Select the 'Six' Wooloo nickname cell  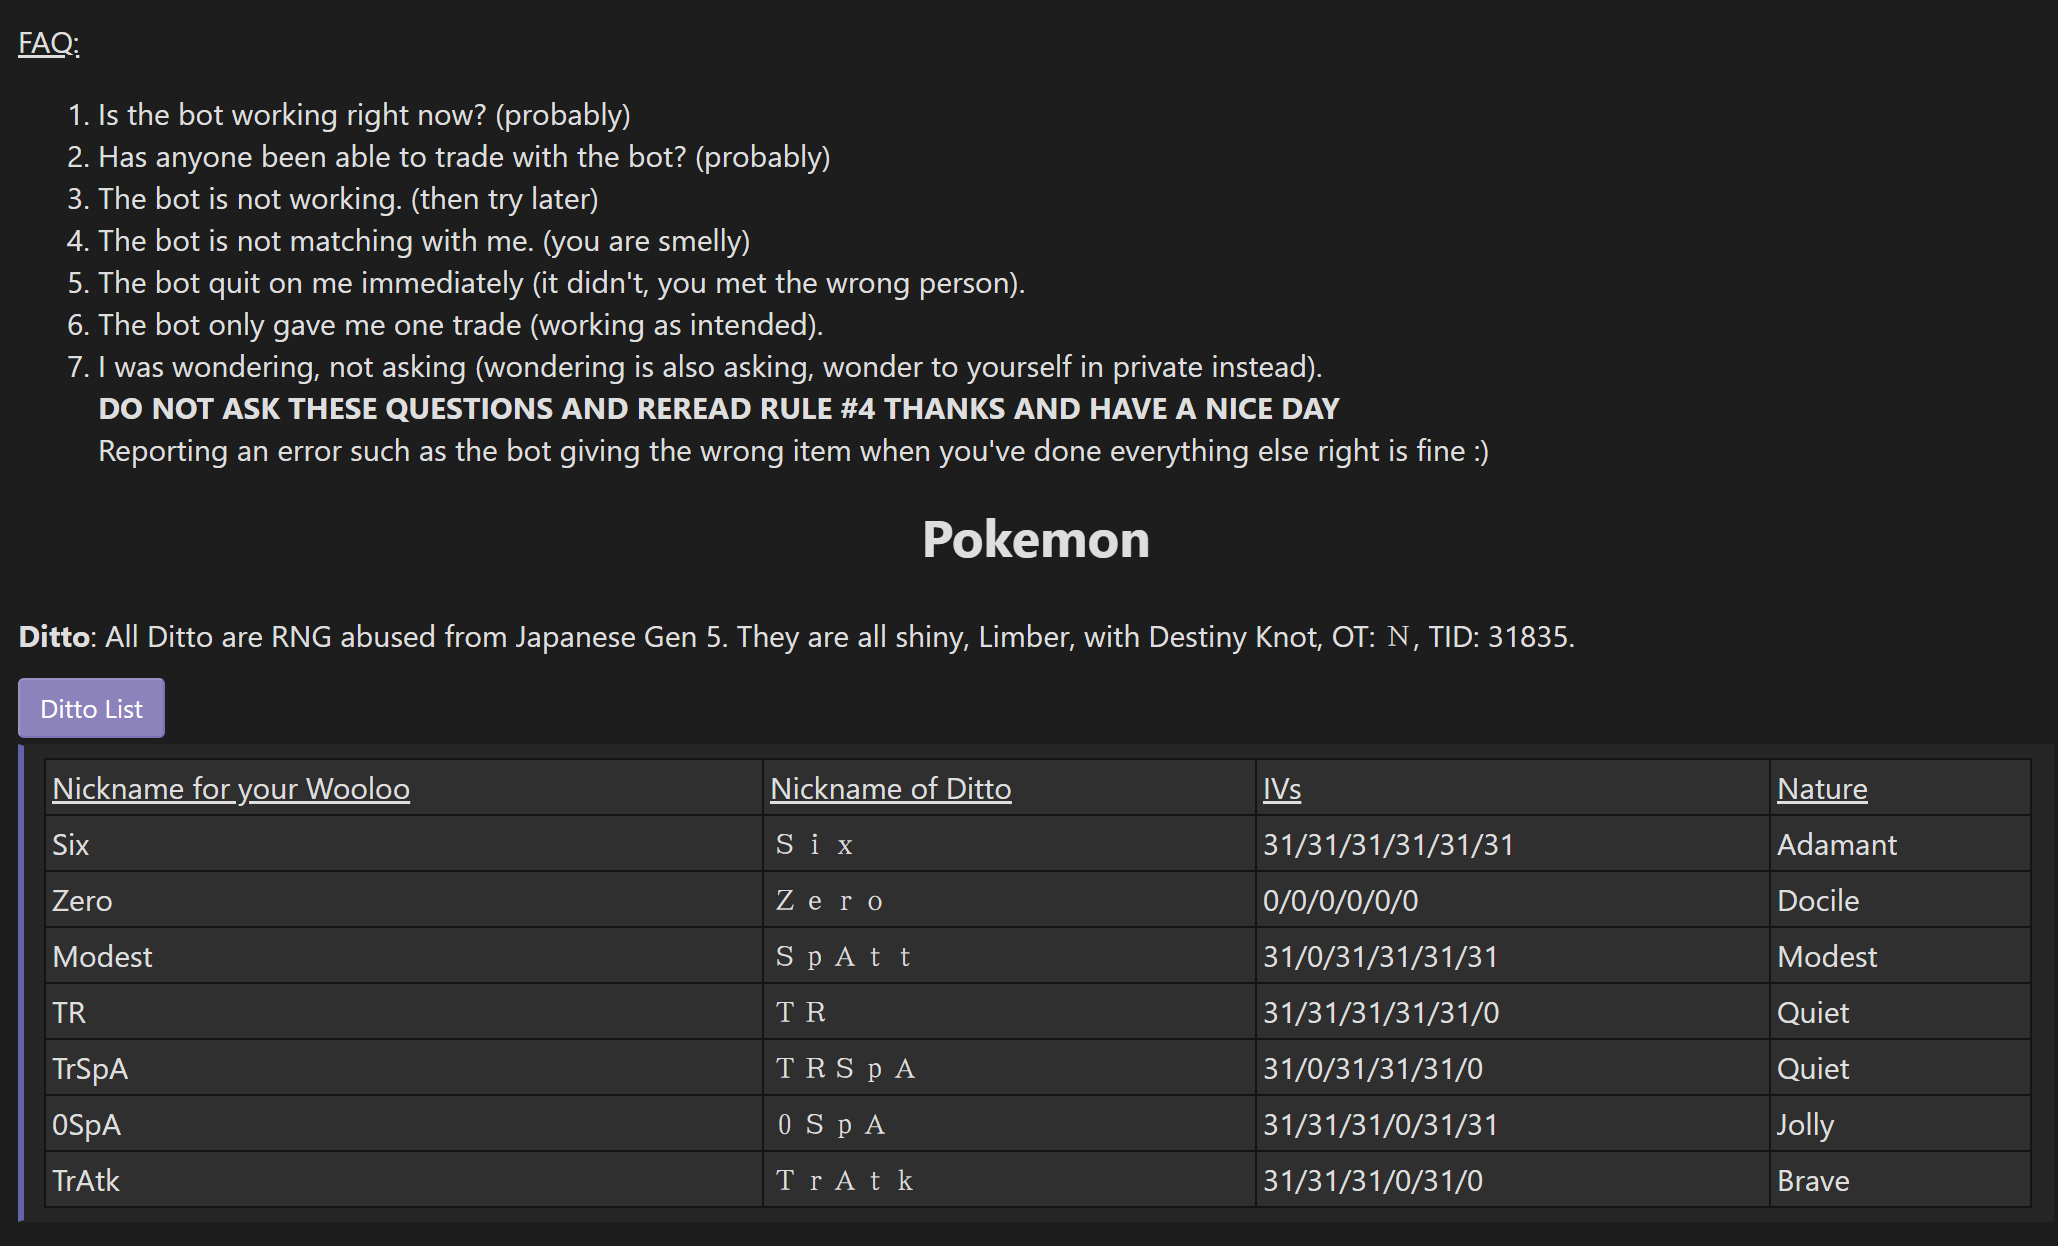point(403,844)
